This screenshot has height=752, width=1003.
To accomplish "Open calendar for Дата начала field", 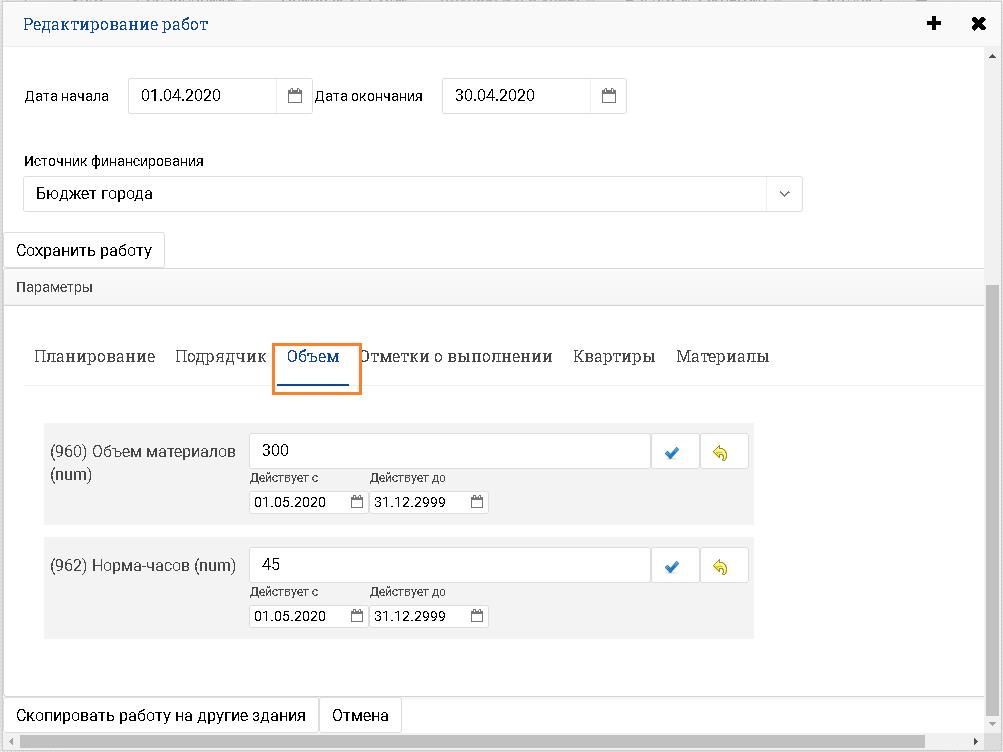I will [295, 96].
